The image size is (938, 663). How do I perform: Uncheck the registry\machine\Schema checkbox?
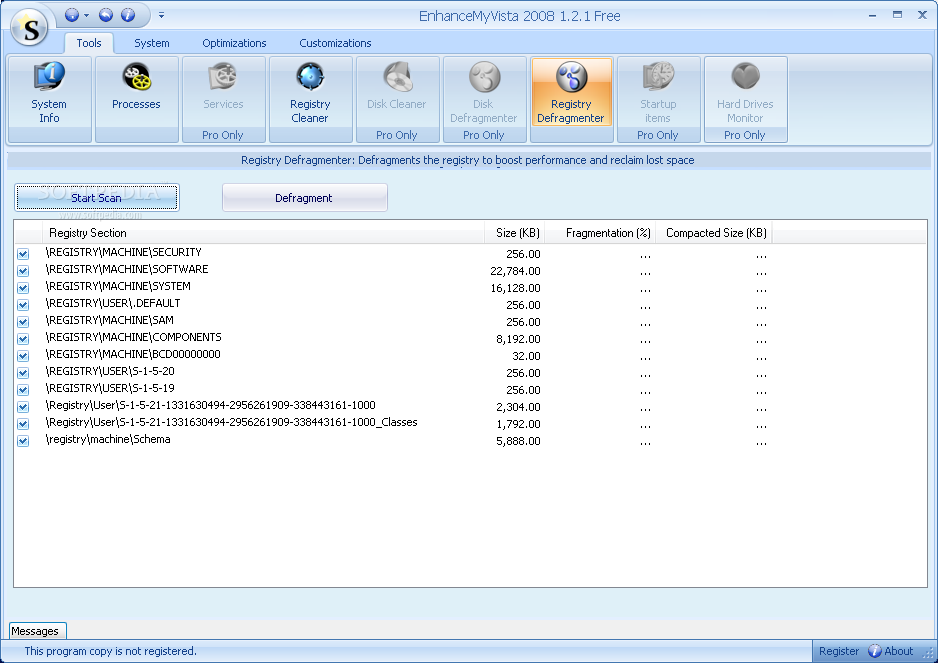pyautogui.click(x=23, y=441)
